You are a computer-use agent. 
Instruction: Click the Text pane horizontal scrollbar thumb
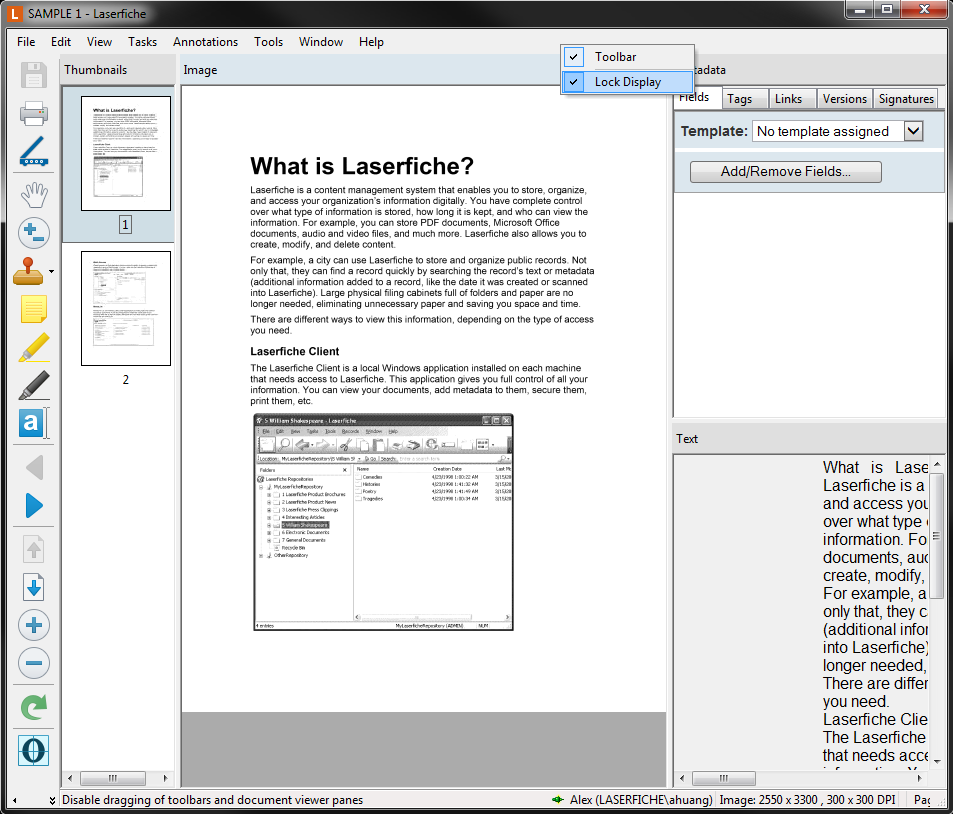pyautogui.click(x=724, y=778)
